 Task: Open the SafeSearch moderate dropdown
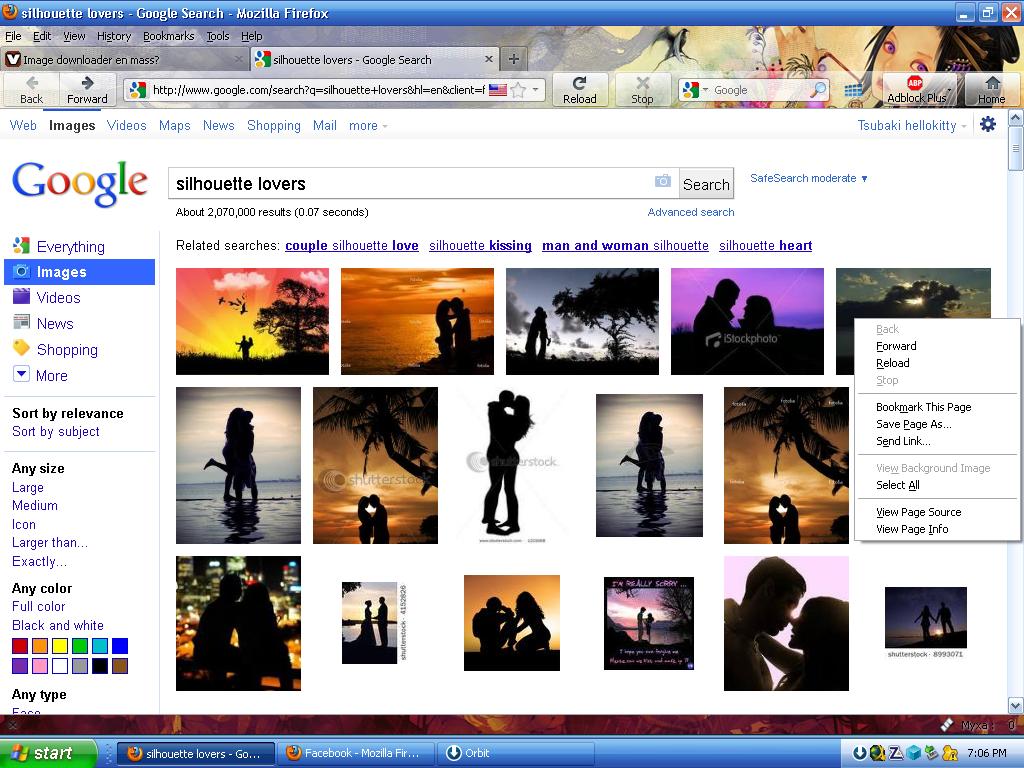[x=808, y=178]
